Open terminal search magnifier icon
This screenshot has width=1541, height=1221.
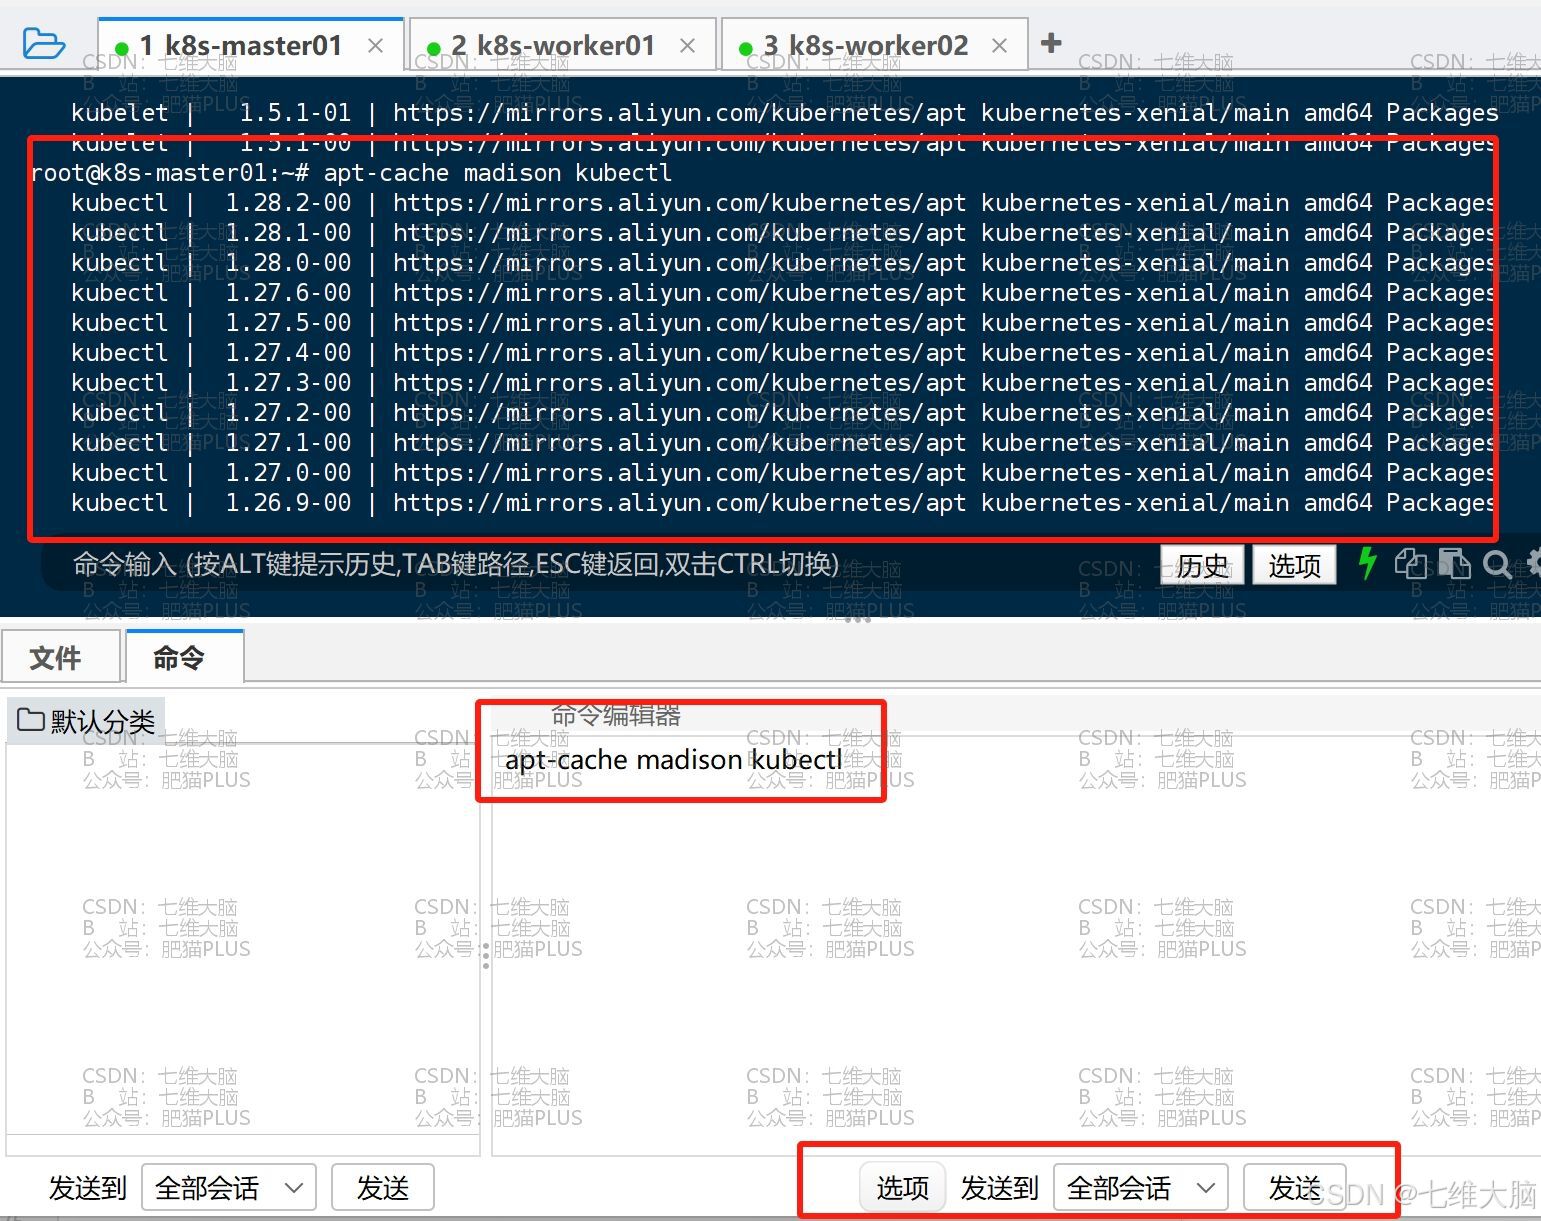pos(1497,565)
